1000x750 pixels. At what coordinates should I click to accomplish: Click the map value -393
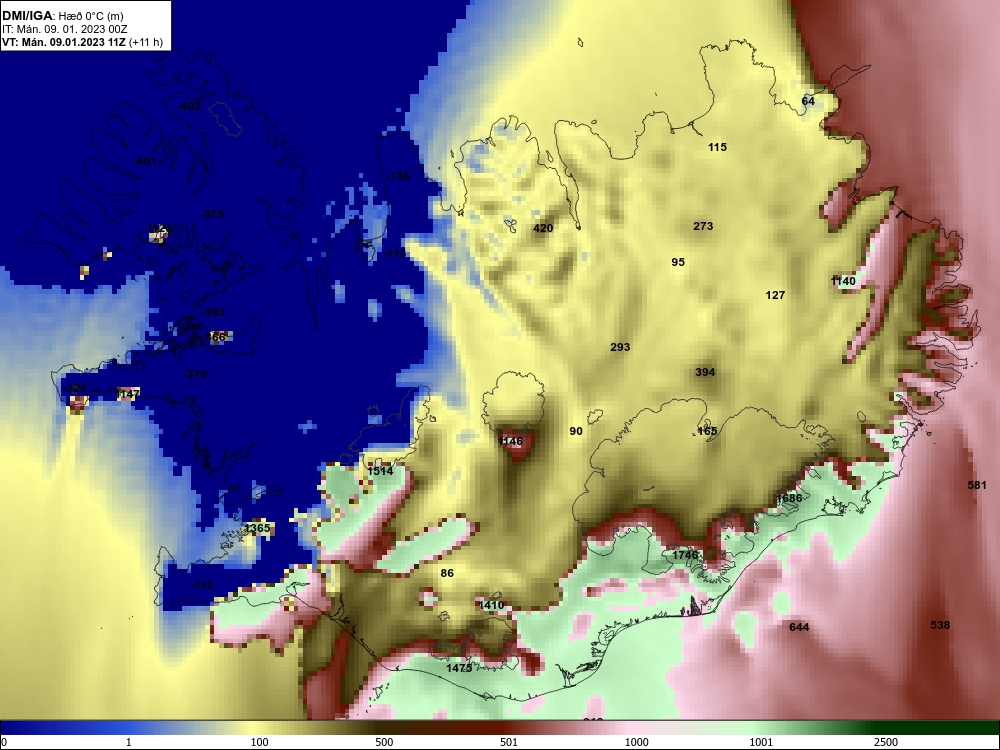click(212, 312)
